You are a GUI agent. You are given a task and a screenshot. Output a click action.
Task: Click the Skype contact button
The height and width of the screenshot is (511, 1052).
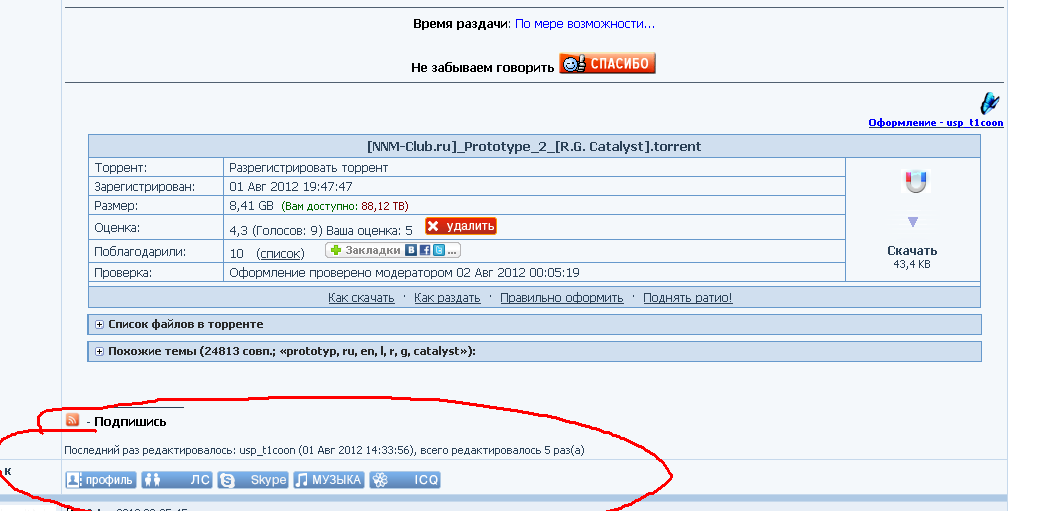254,480
